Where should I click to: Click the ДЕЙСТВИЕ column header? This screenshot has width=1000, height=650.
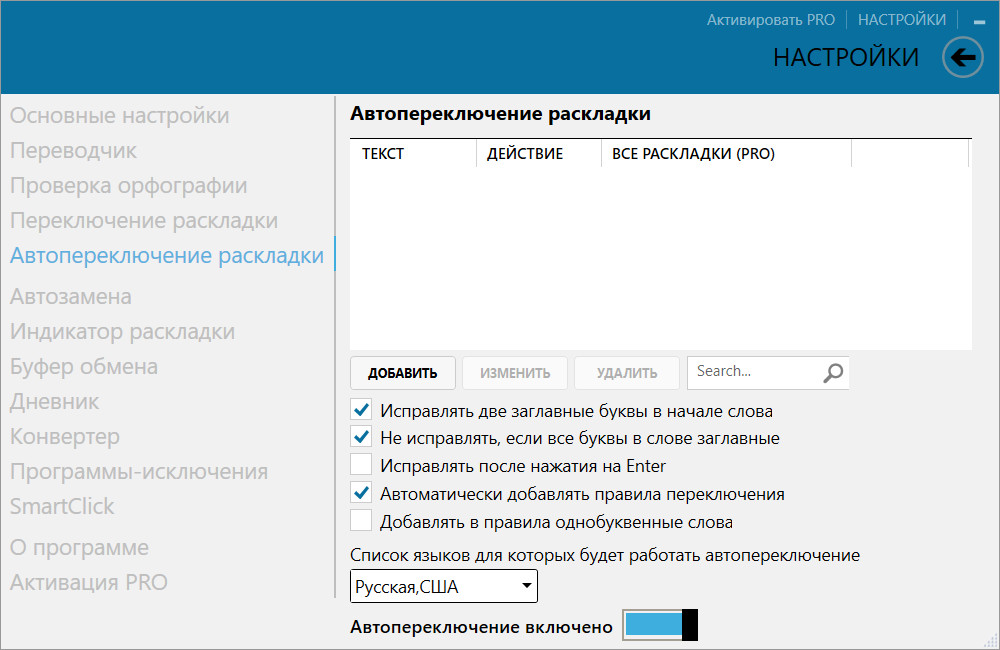click(x=525, y=154)
